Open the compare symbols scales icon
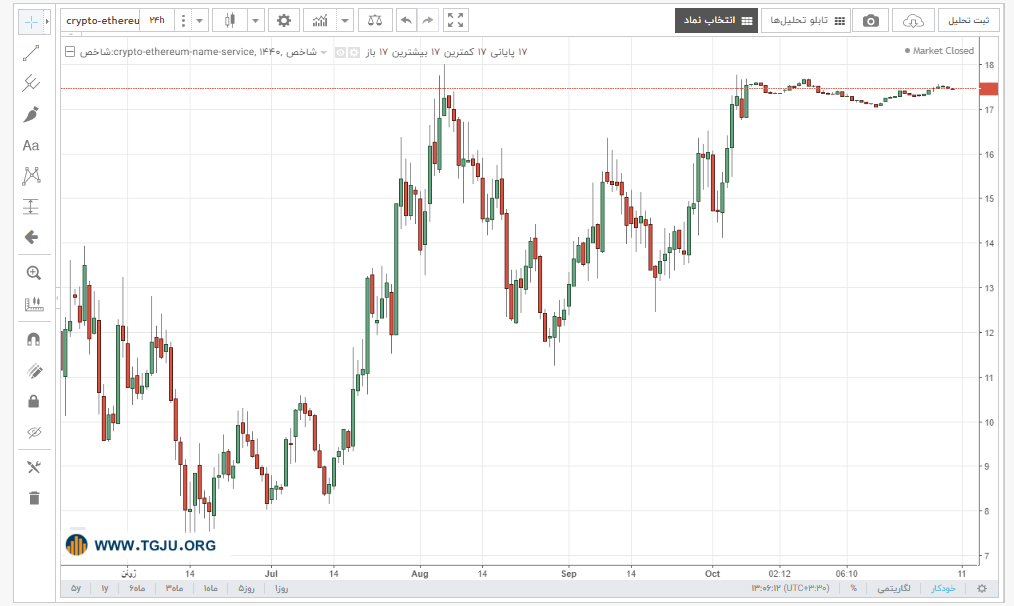Screen dimensions: 1014x606 tap(374, 21)
